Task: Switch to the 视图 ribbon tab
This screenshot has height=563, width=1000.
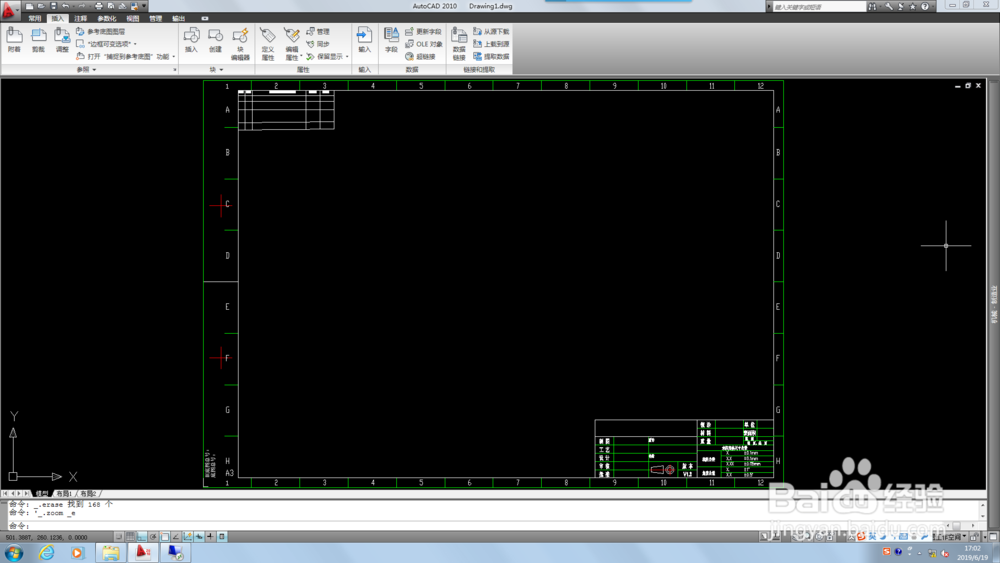Action: coord(133,18)
